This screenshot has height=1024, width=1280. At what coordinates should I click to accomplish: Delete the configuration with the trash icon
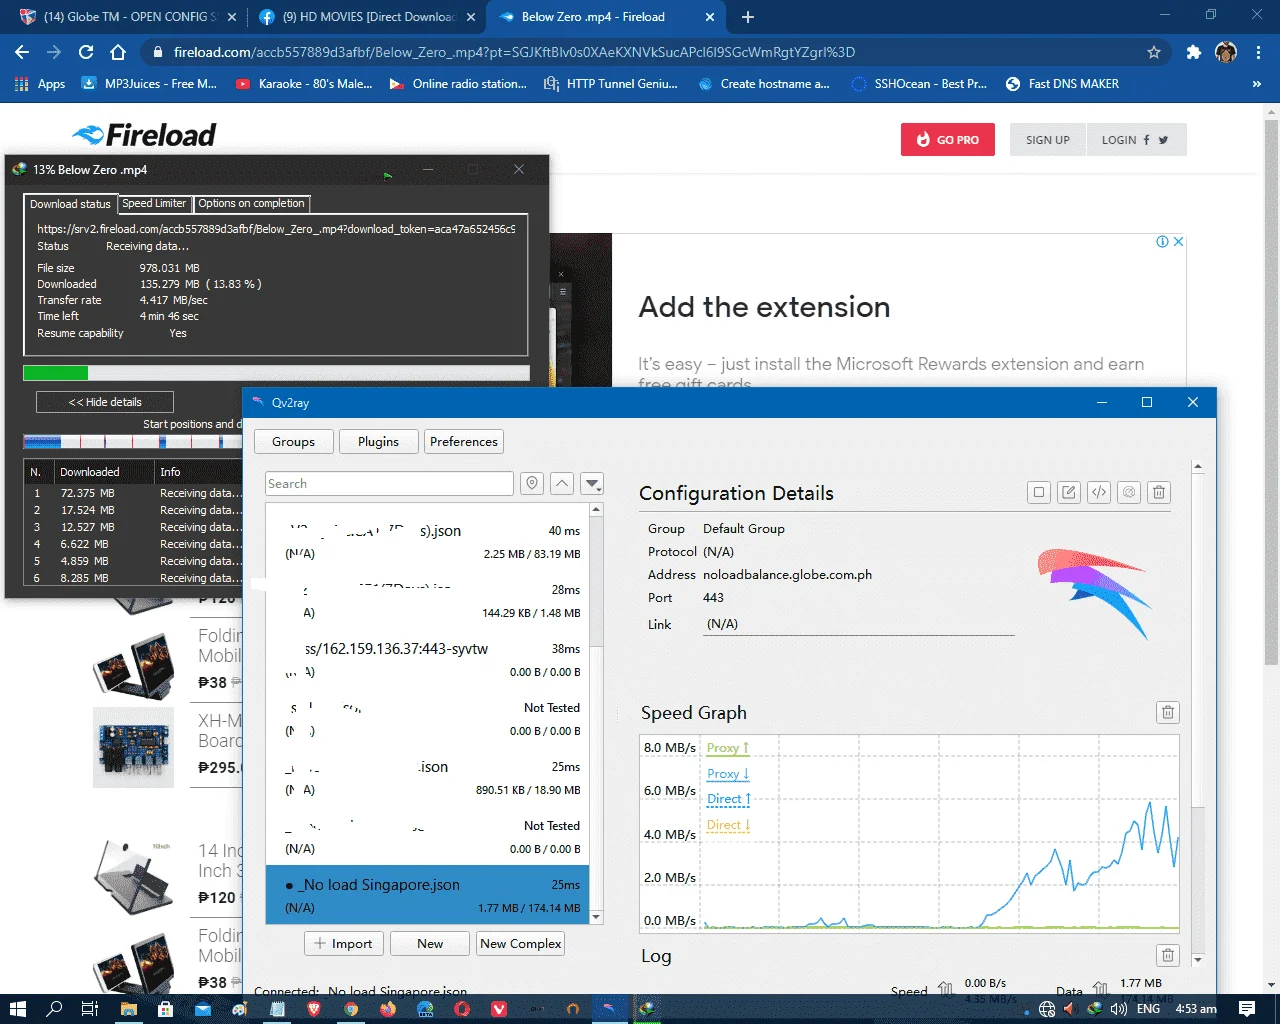[x=1159, y=492]
